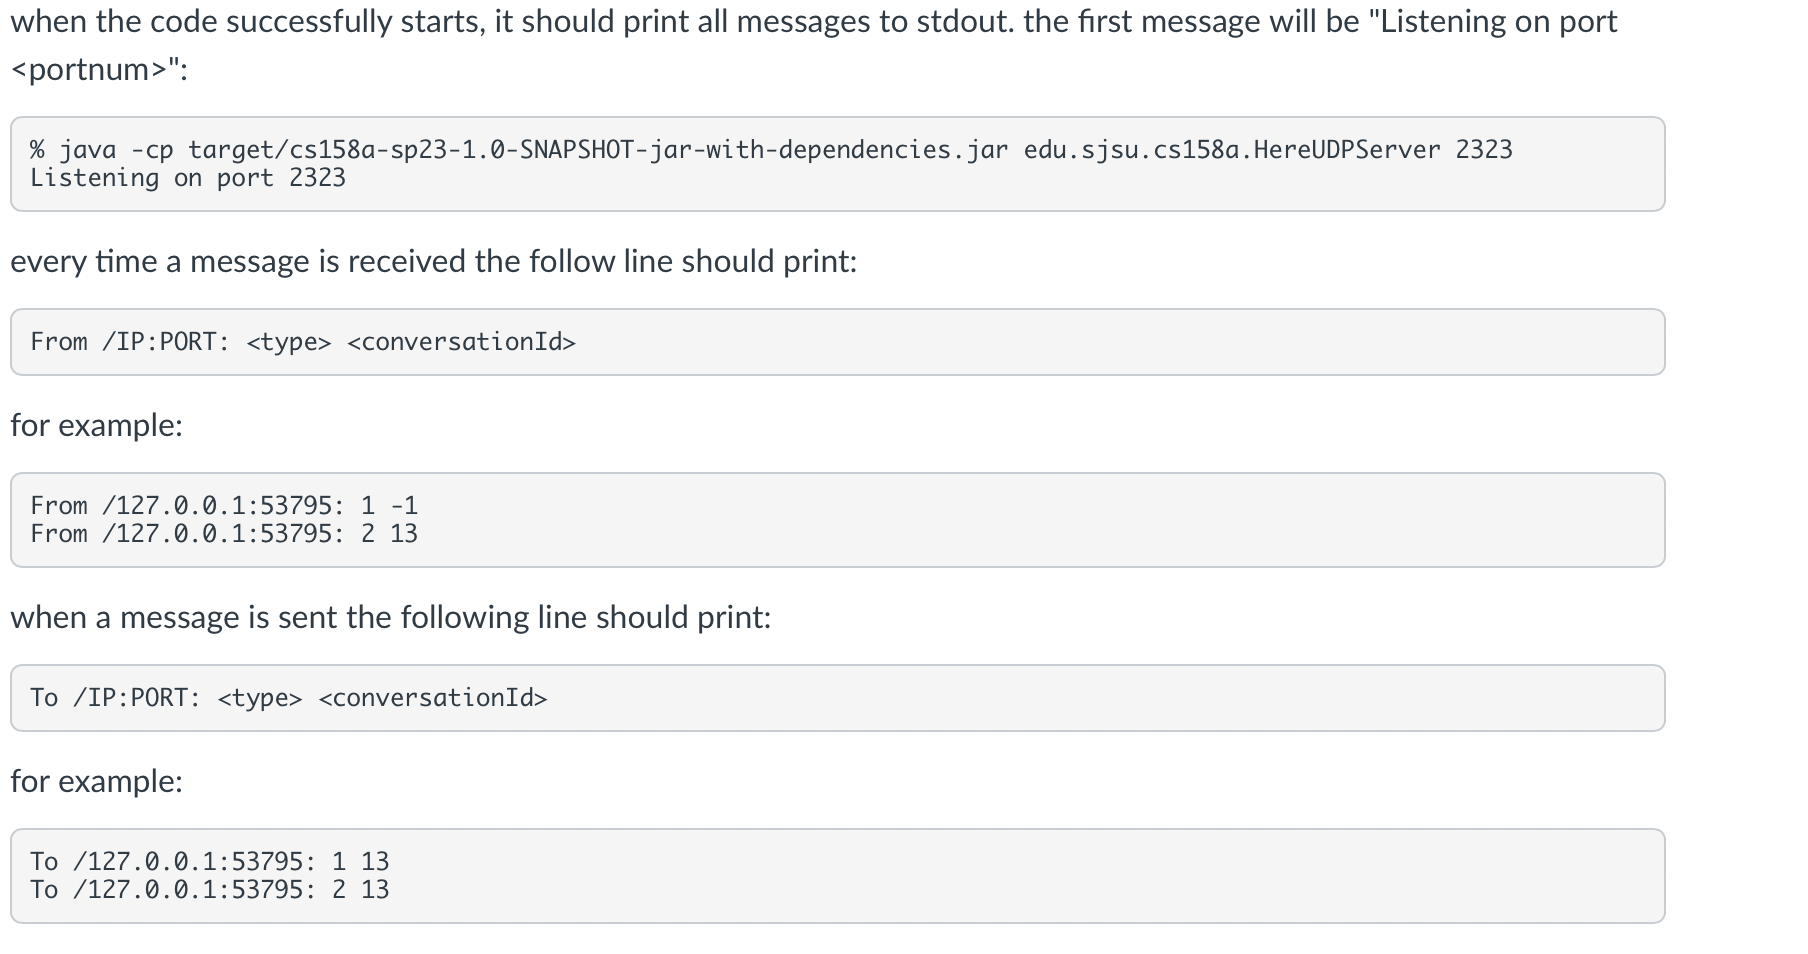The width and height of the screenshot is (1808, 954).
Task: Click "for example:" above the From lines
Action: (96, 426)
